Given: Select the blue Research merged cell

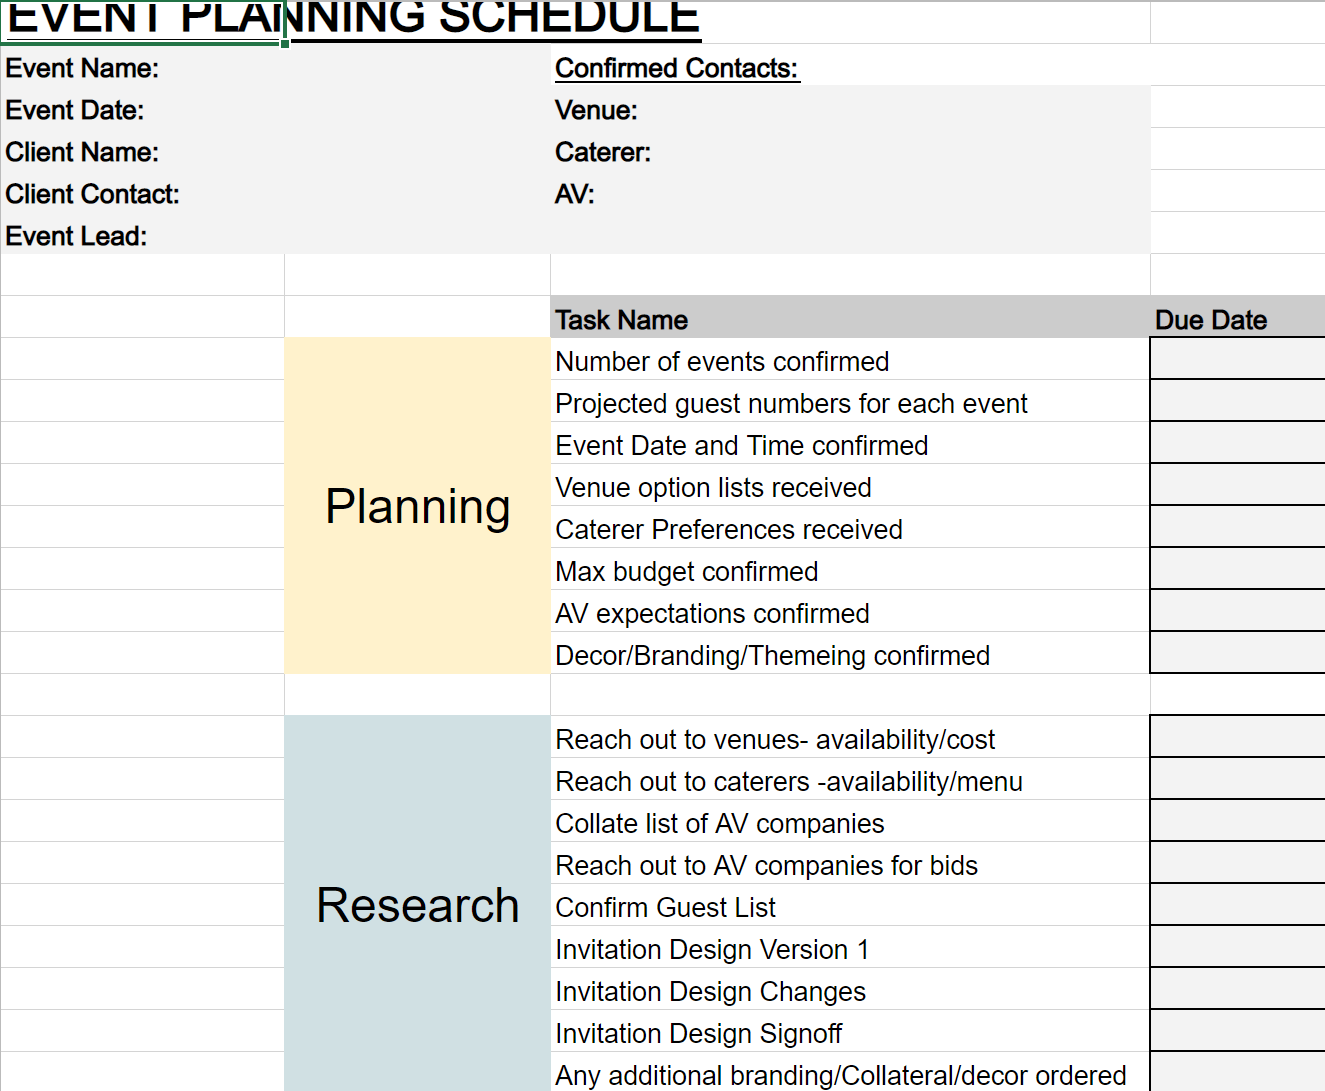Looking at the screenshot, I should point(417,903).
